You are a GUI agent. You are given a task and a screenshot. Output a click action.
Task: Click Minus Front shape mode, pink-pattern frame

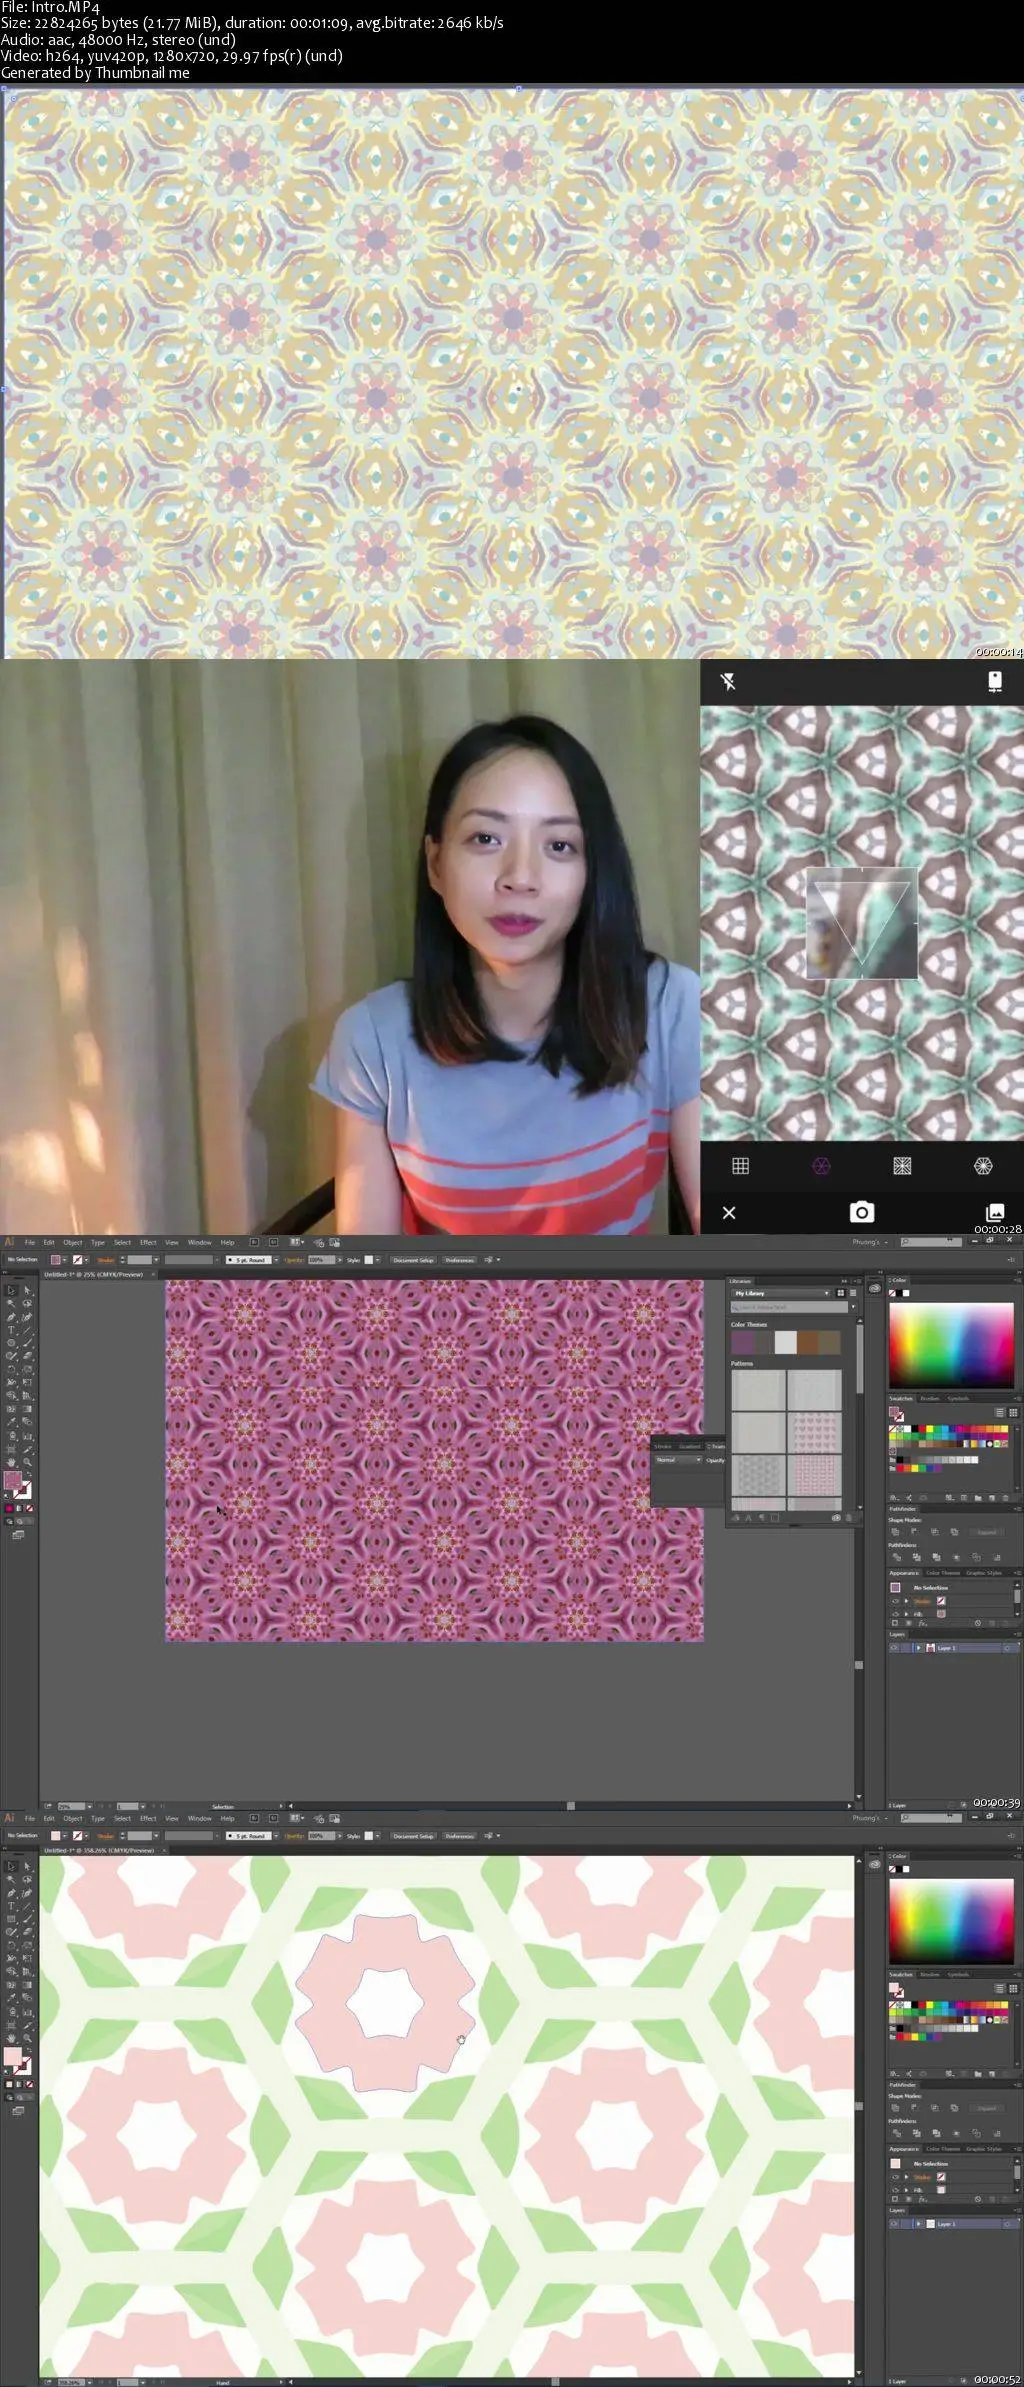[x=914, y=1532]
